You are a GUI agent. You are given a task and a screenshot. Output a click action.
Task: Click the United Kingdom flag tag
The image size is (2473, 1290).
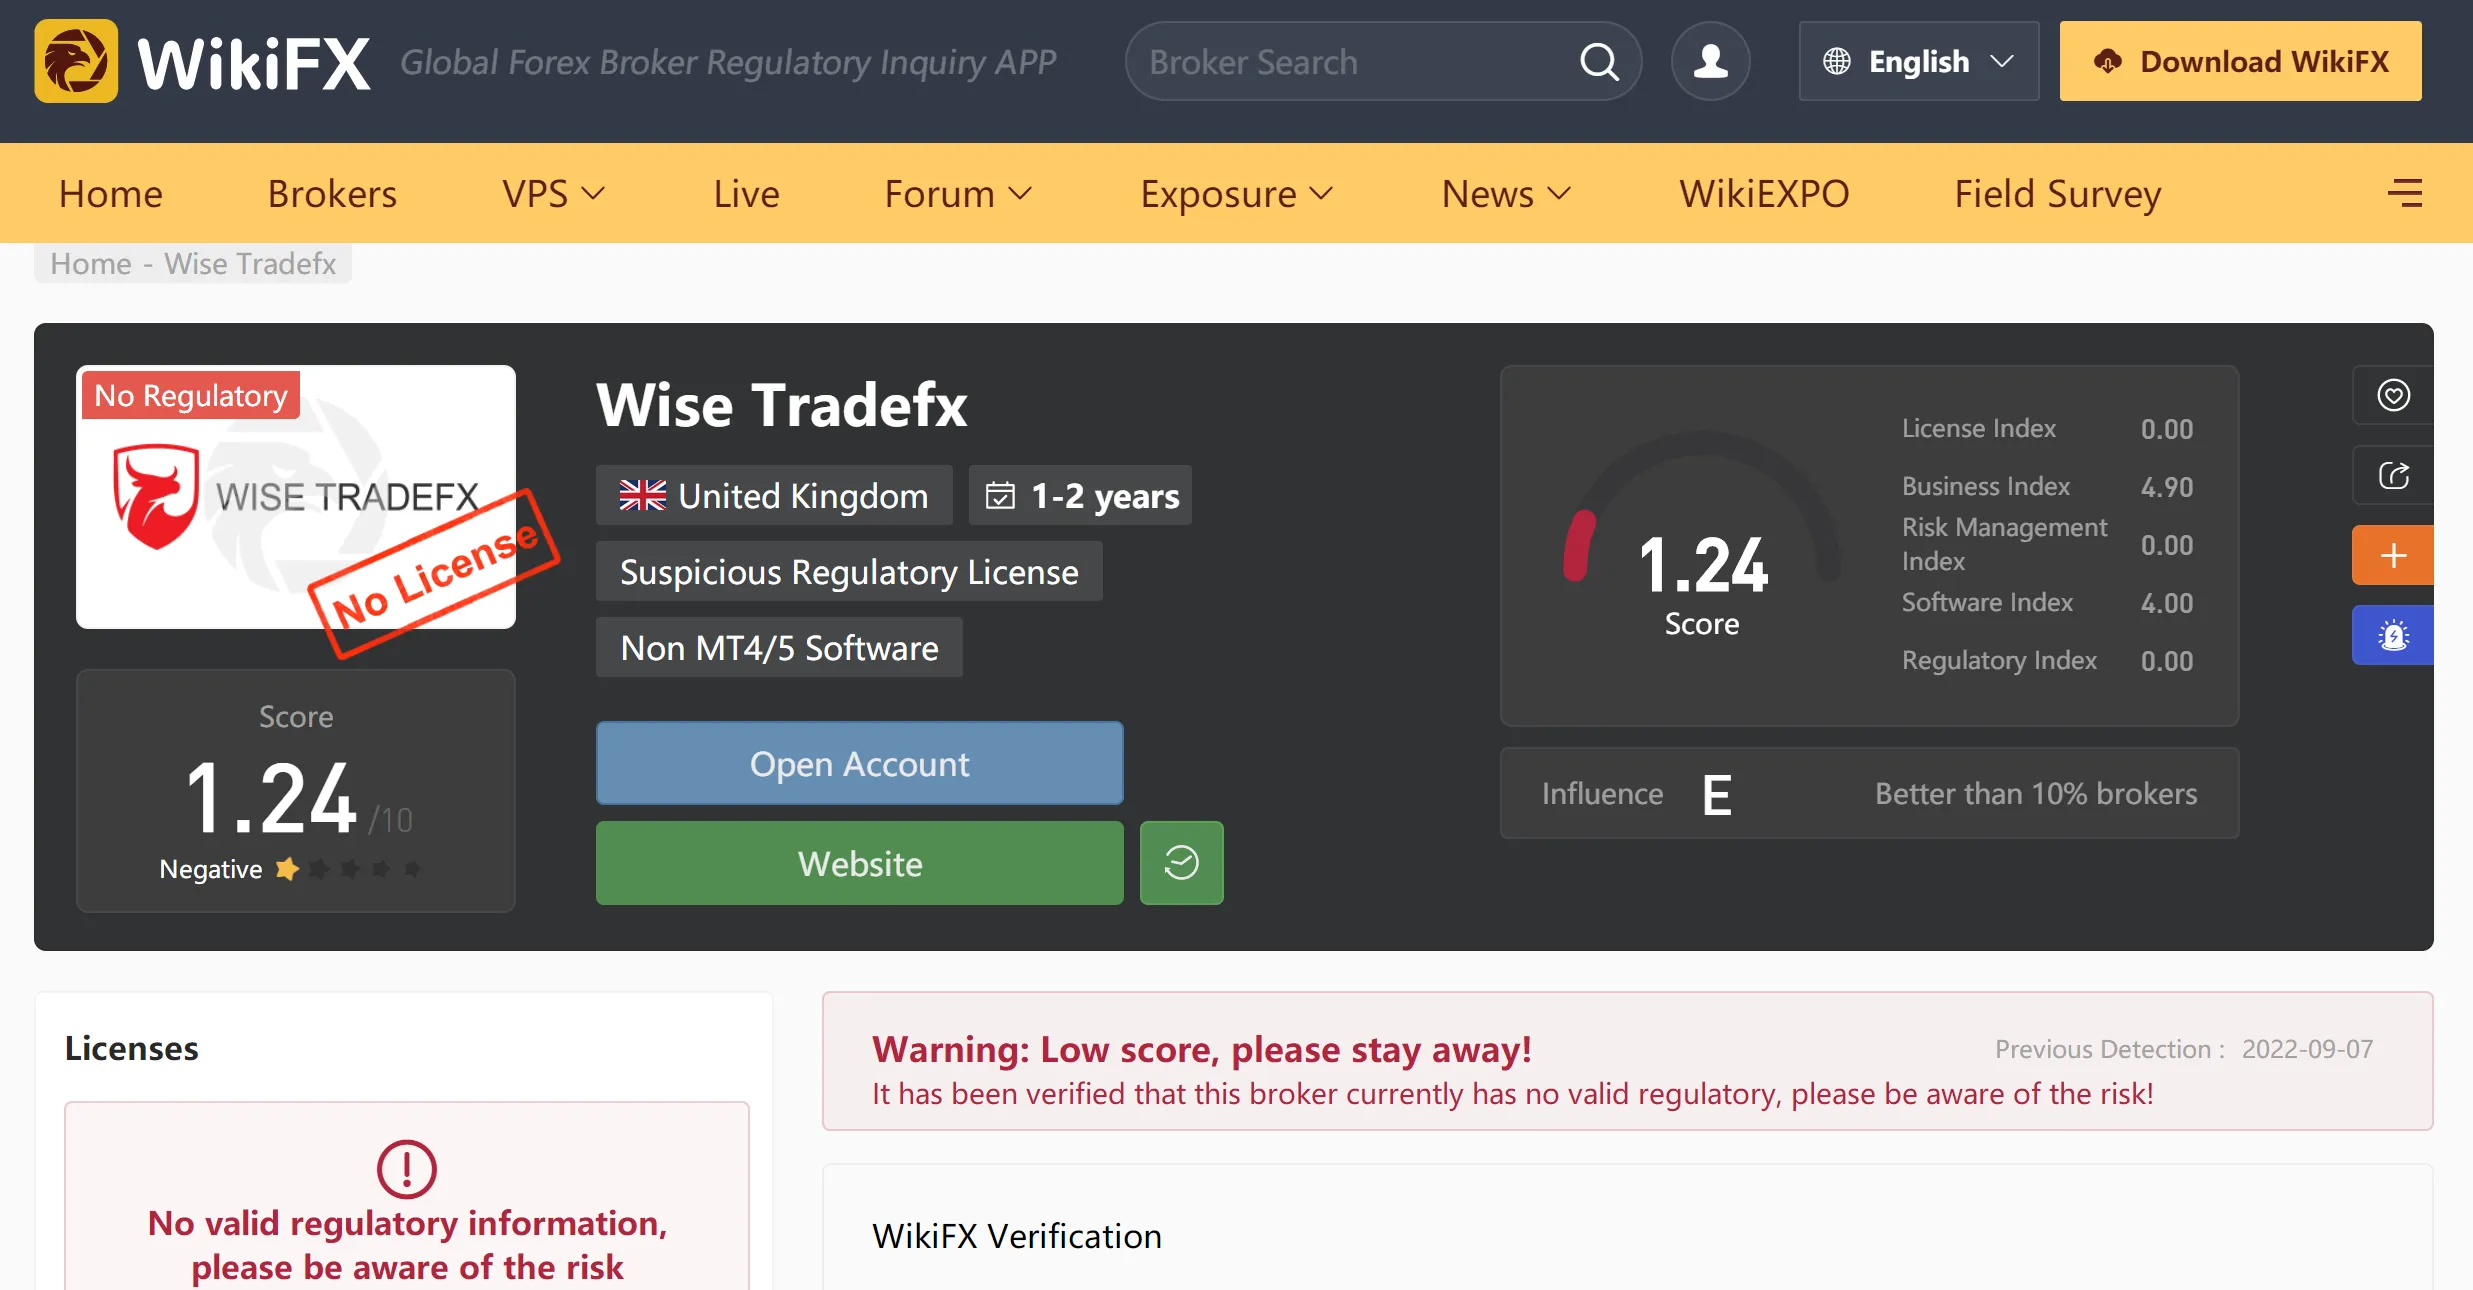774,495
